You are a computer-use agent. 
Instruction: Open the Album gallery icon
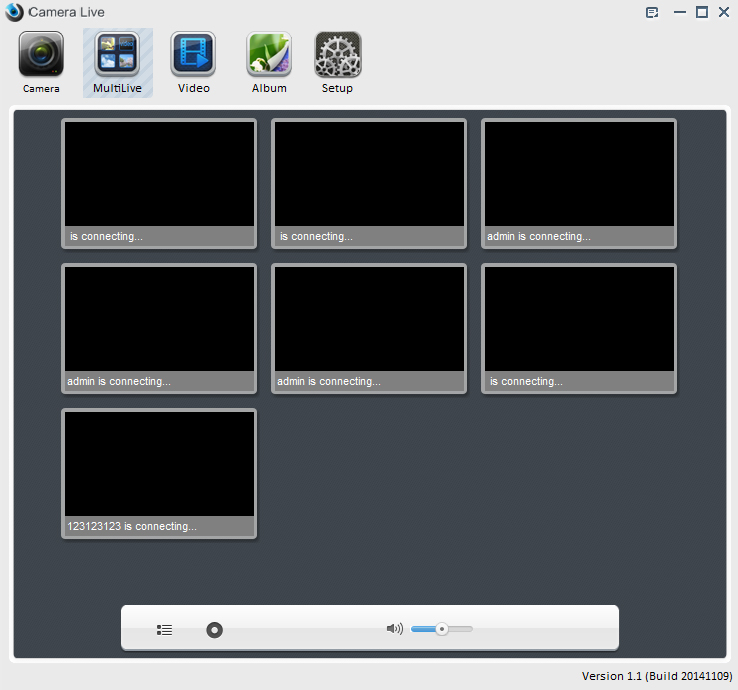(269, 55)
